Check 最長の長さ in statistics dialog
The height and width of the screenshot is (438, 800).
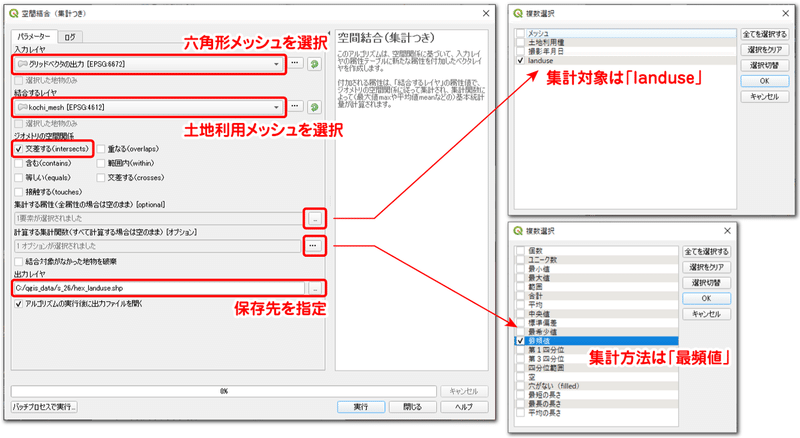coord(520,404)
